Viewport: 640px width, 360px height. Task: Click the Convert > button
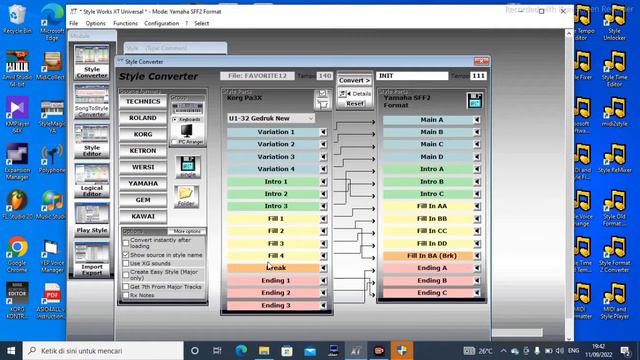tap(354, 80)
